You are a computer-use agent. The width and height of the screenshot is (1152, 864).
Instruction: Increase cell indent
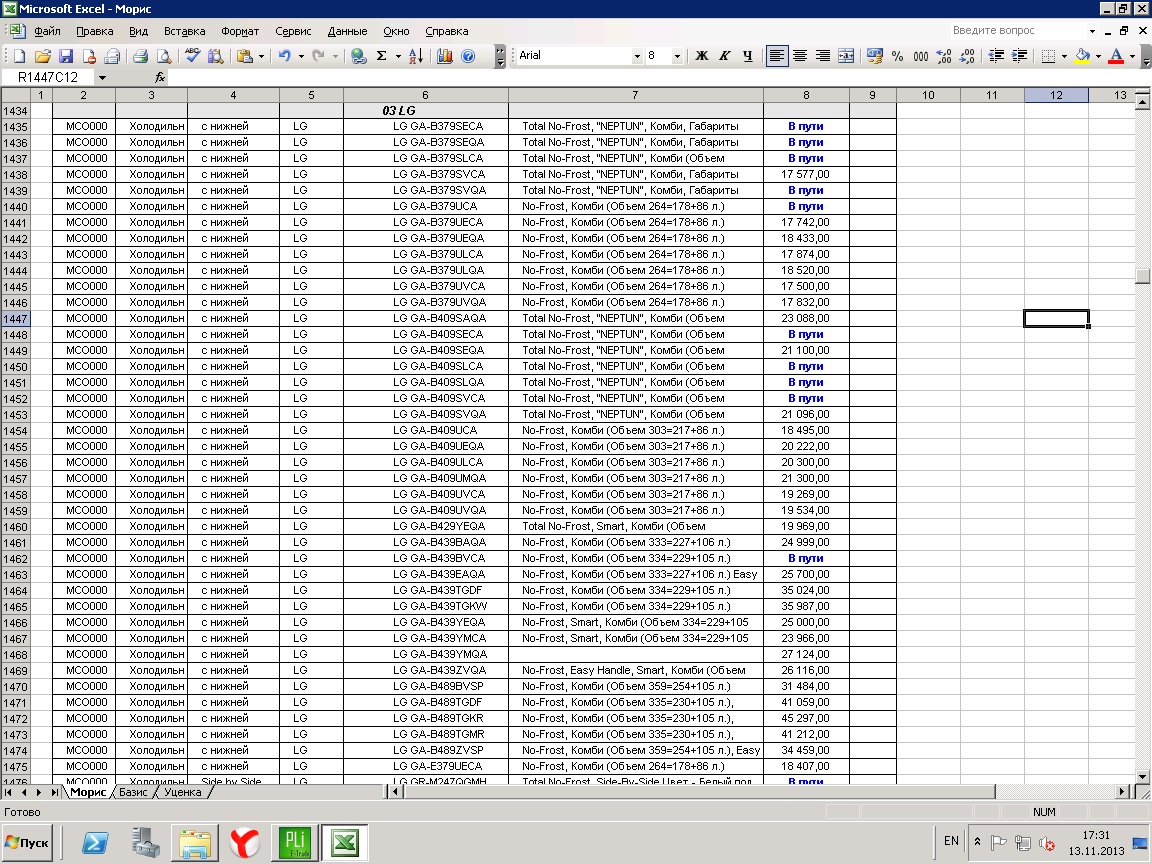pyautogui.click(x=1019, y=56)
